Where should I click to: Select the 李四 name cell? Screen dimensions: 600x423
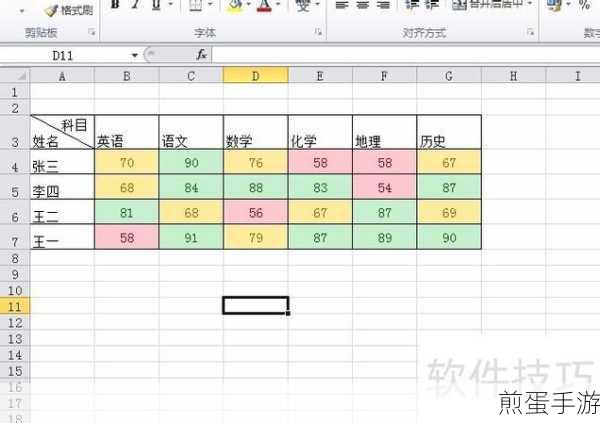[x=62, y=187]
